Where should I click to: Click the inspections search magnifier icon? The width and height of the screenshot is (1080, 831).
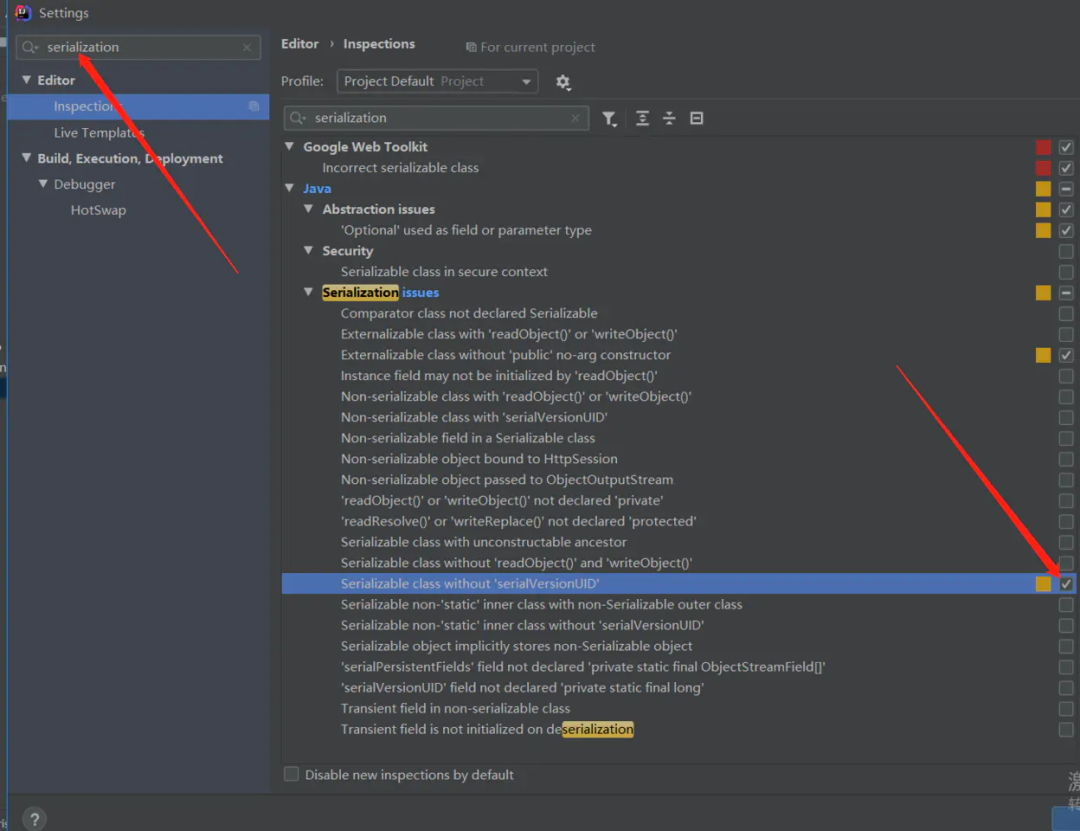coord(298,119)
